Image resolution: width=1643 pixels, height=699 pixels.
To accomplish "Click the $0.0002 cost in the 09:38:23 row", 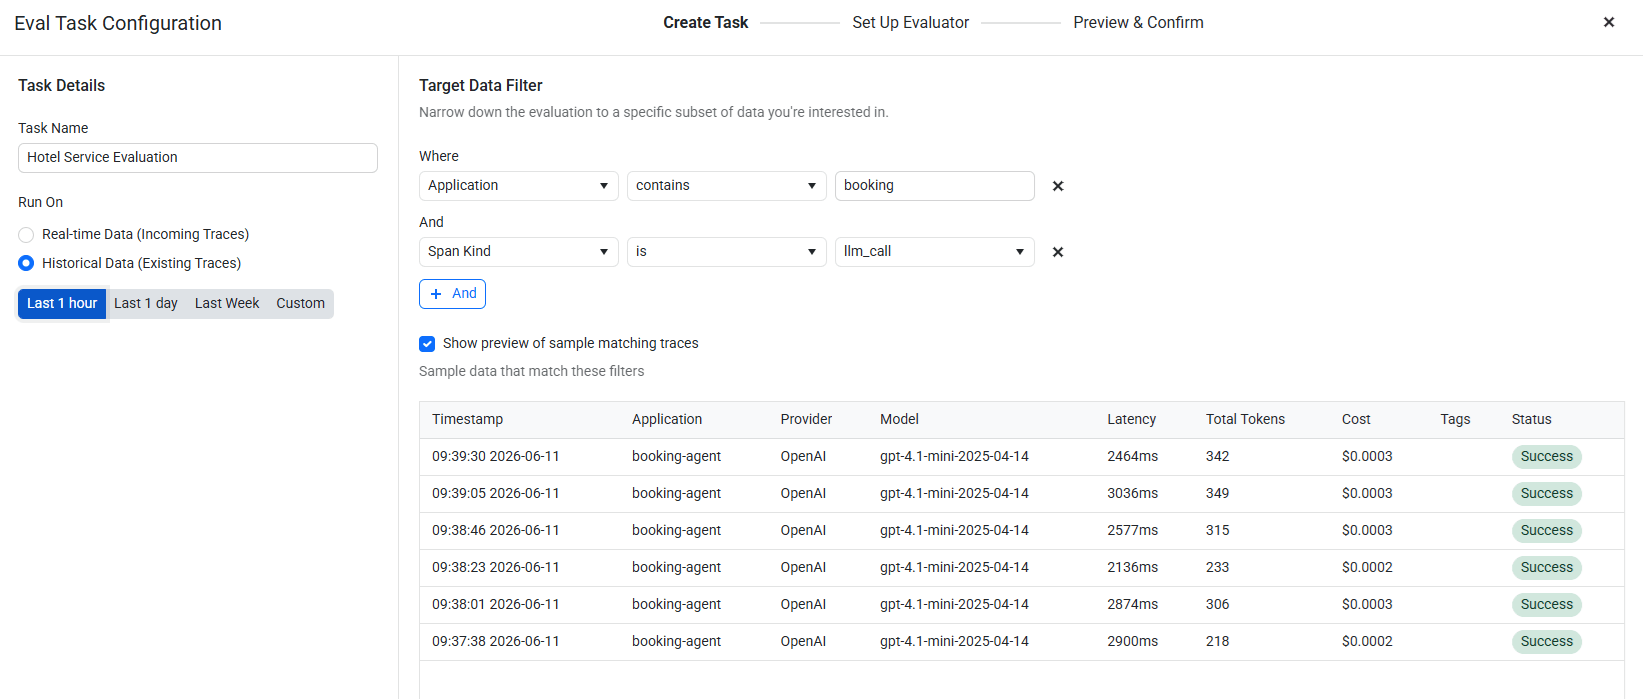I will click(1367, 568).
